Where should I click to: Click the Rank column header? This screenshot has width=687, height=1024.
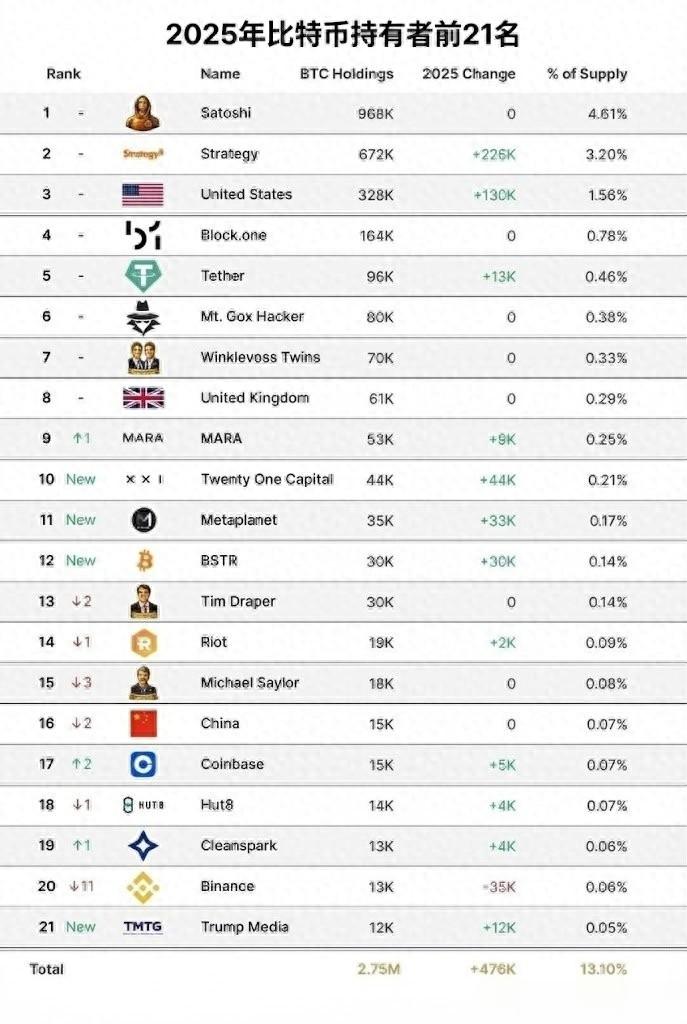63,74
